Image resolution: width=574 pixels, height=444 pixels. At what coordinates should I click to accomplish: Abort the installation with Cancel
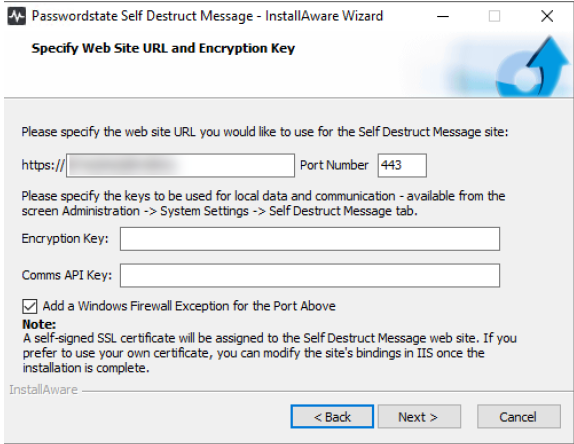[x=519, y=417]
